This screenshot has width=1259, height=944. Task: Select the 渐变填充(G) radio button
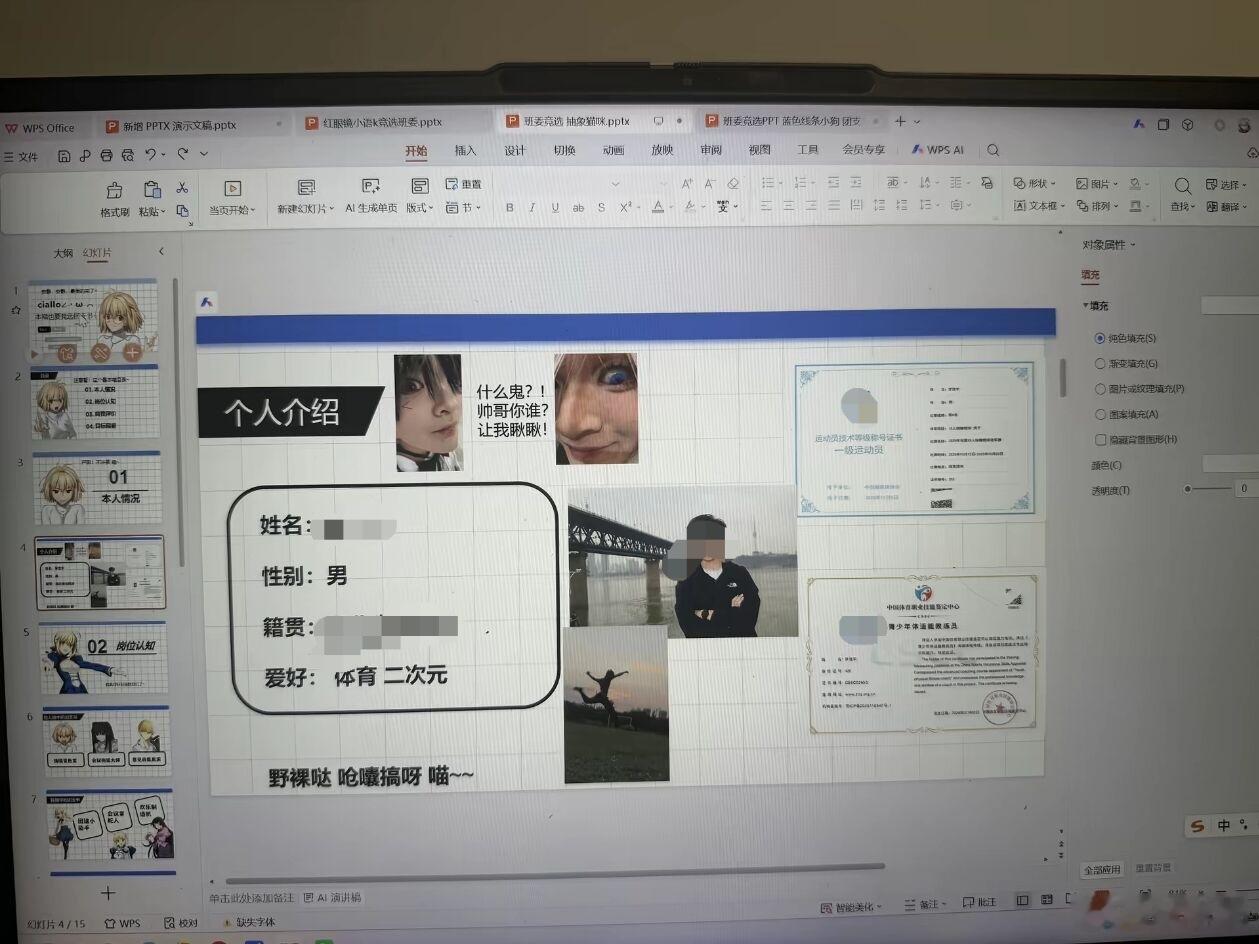coord(1100,364)
